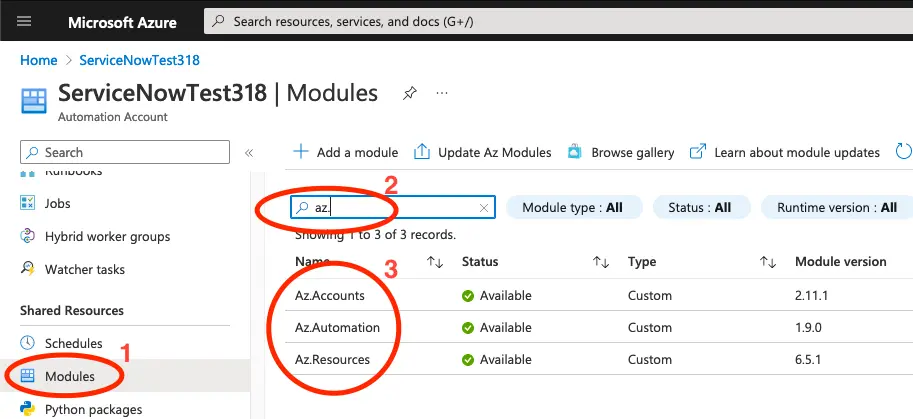This screenshot has width=913, height=419.
Task: Open the Module type filter dropdown
Action: click(574, 207)
